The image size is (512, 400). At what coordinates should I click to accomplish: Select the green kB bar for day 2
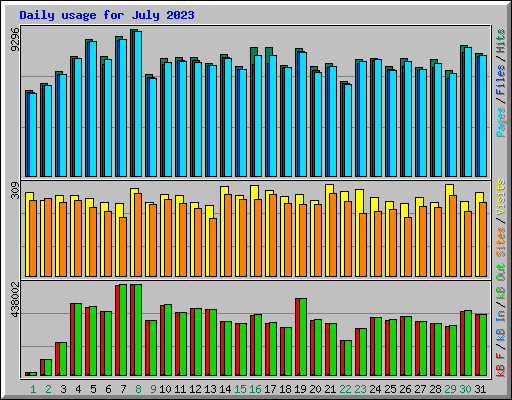pyautogui.click(x=48, y=367)
